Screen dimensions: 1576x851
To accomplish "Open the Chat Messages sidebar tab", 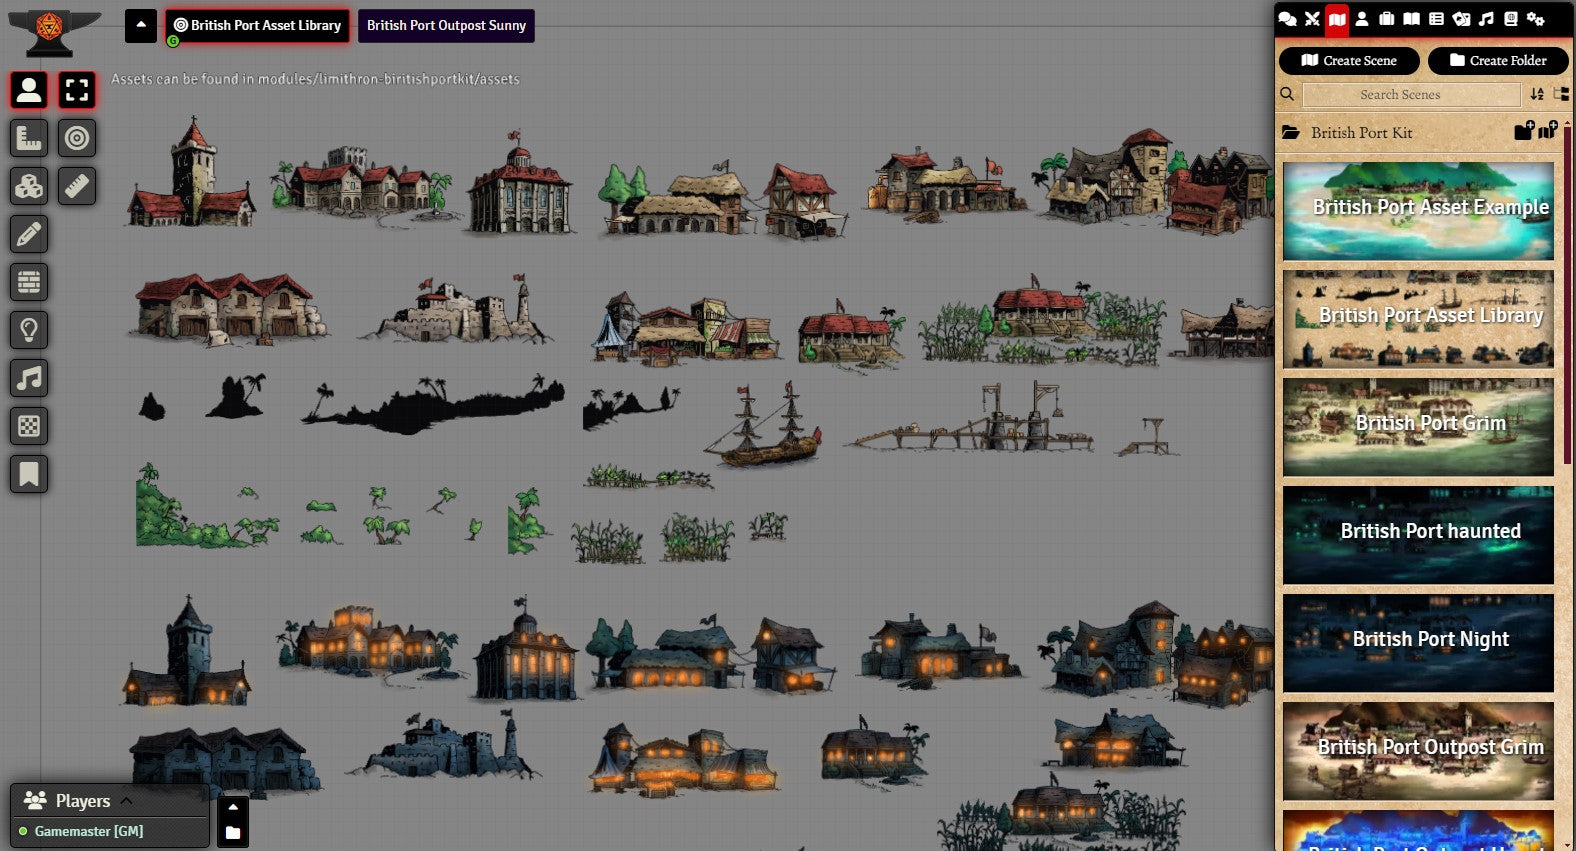I will [x=1288, y=19].
